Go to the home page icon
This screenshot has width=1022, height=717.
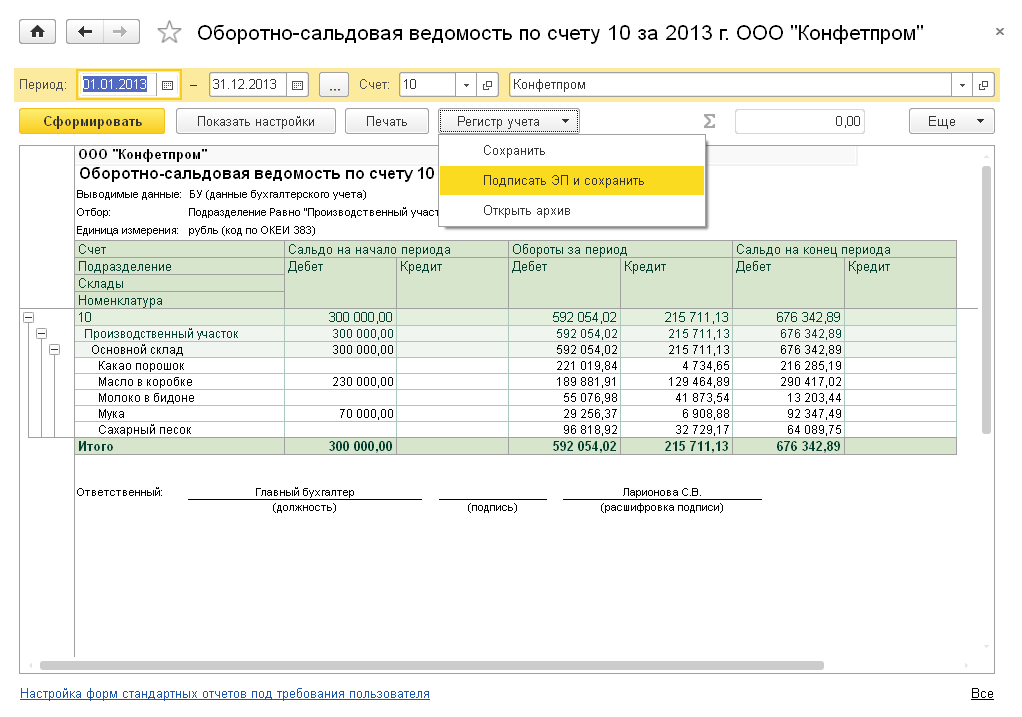[38, 31]
